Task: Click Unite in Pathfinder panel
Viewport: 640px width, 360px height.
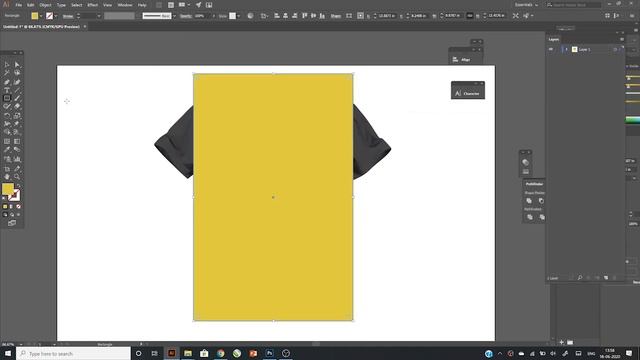Action: (529, 201)
